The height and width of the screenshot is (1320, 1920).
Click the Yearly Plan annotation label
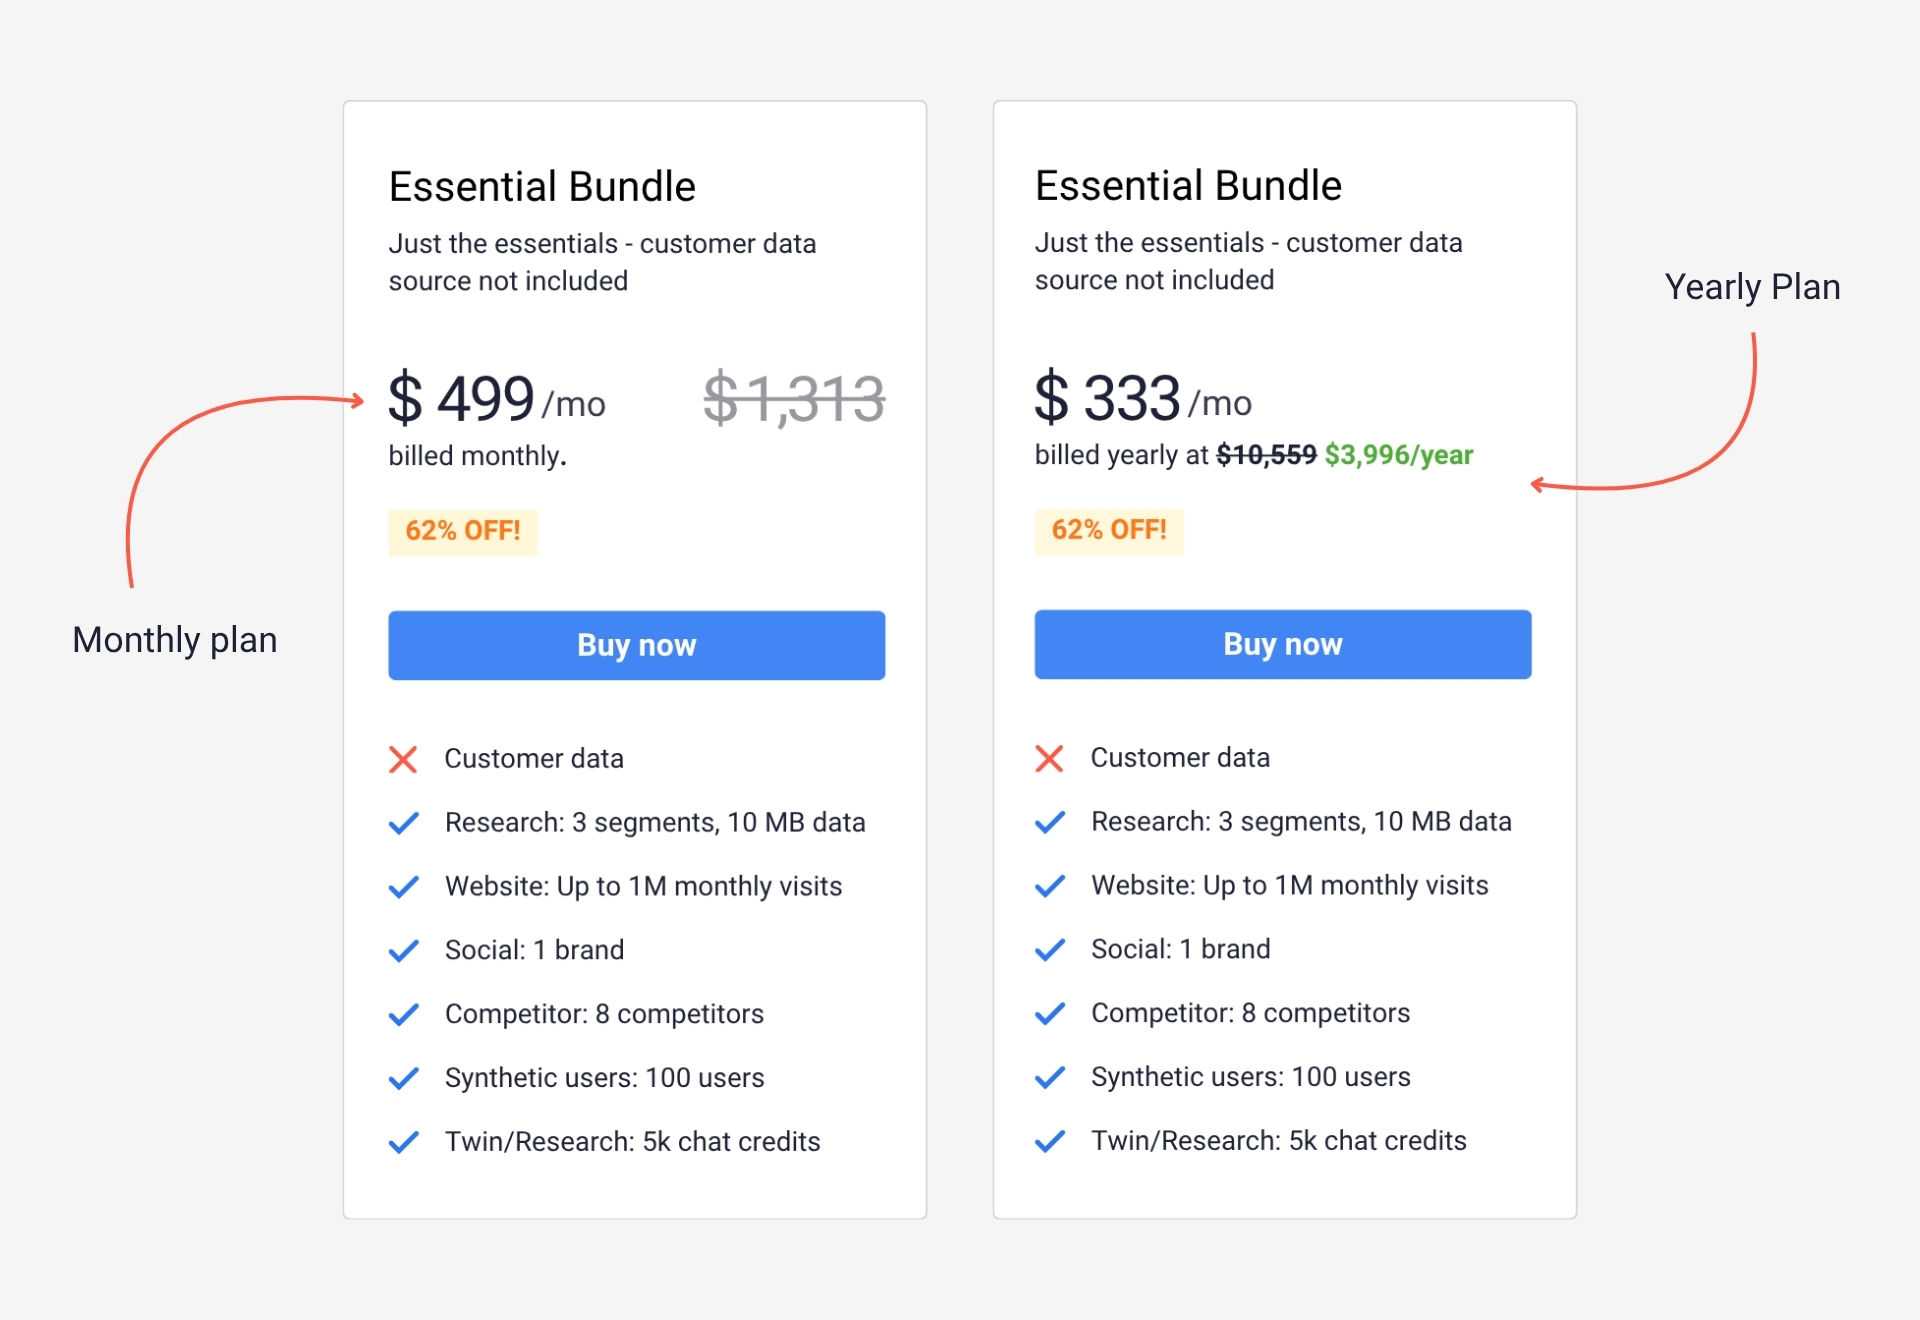click(1752, 288)
